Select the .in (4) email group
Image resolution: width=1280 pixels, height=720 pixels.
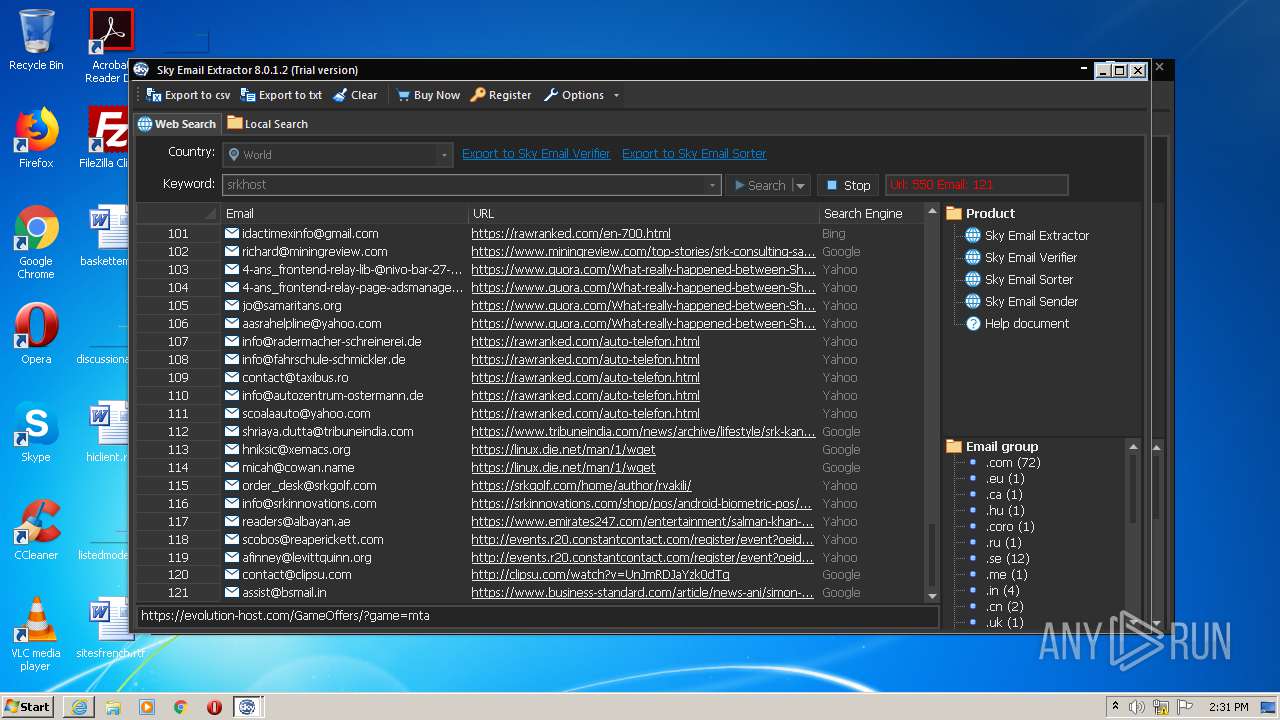point(1003,590)
